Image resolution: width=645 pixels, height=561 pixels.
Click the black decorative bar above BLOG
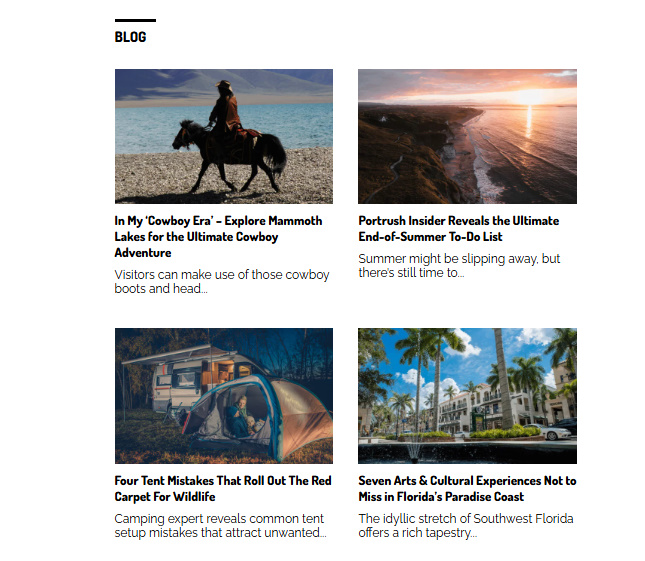point(135,20)
